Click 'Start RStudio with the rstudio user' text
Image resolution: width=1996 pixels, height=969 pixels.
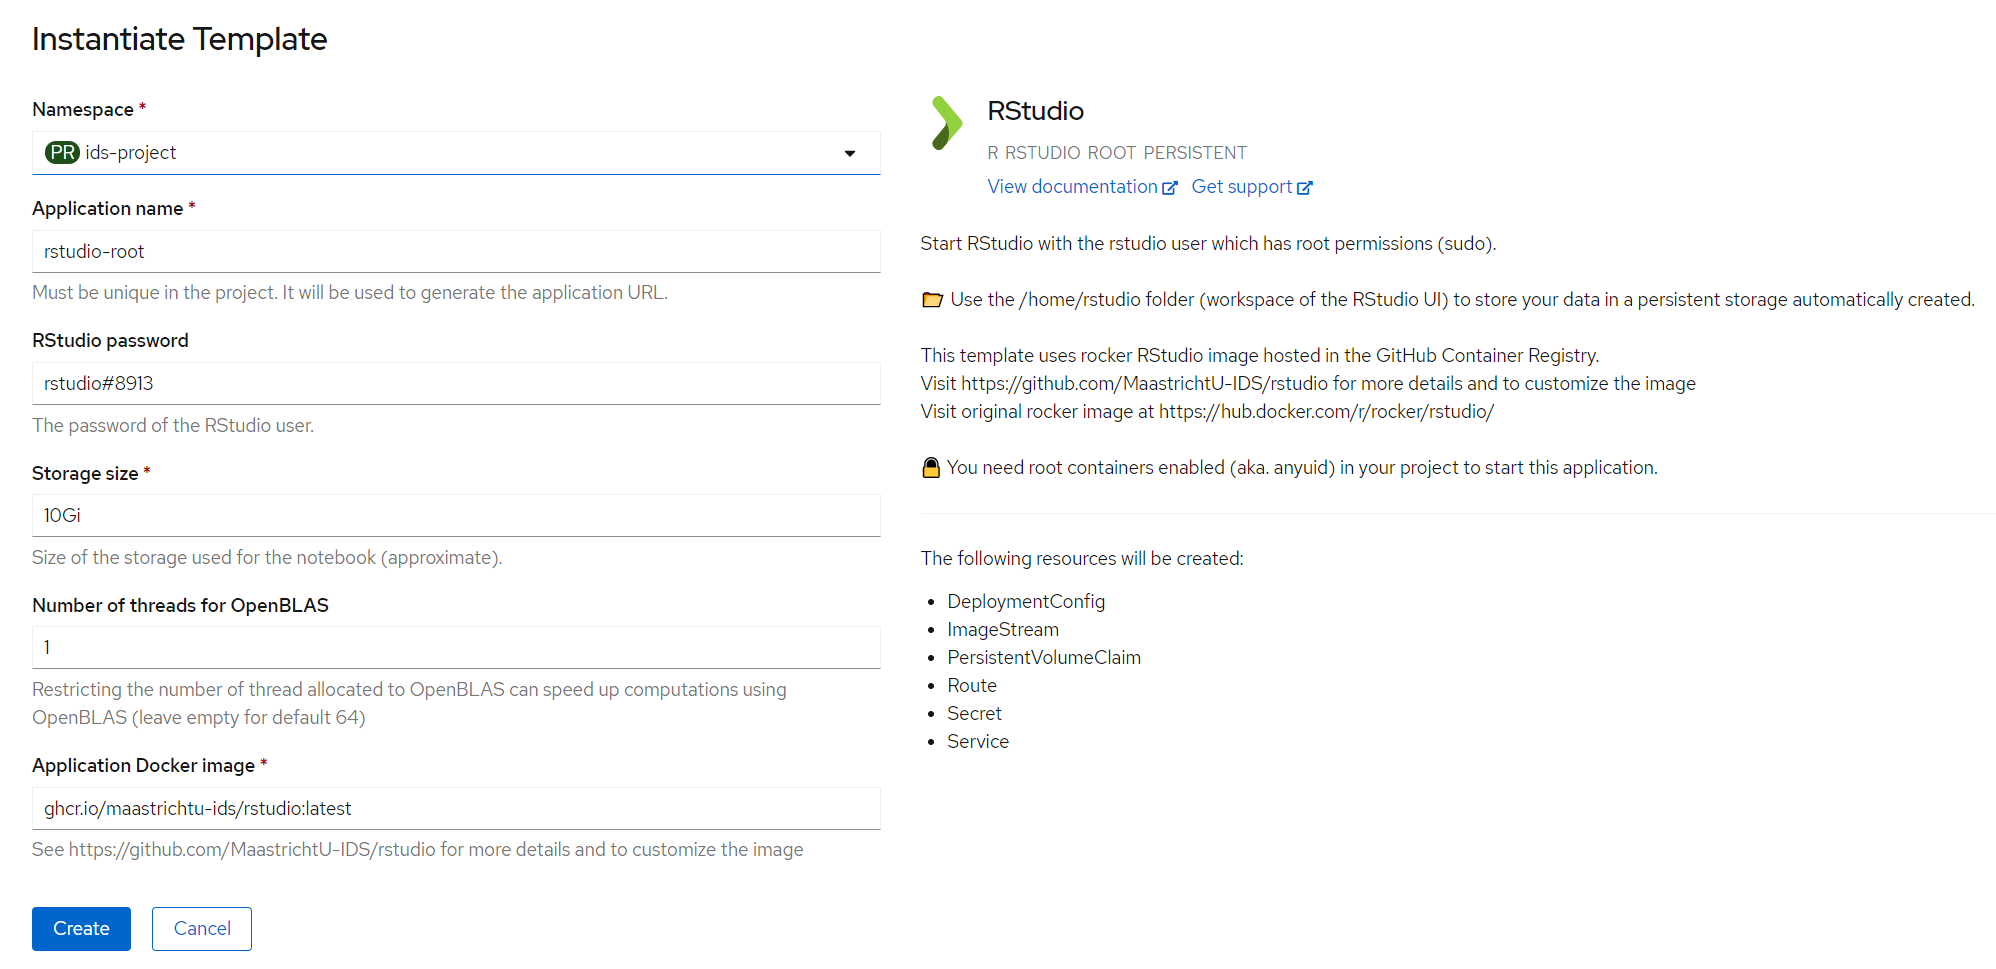point(1208,244)
